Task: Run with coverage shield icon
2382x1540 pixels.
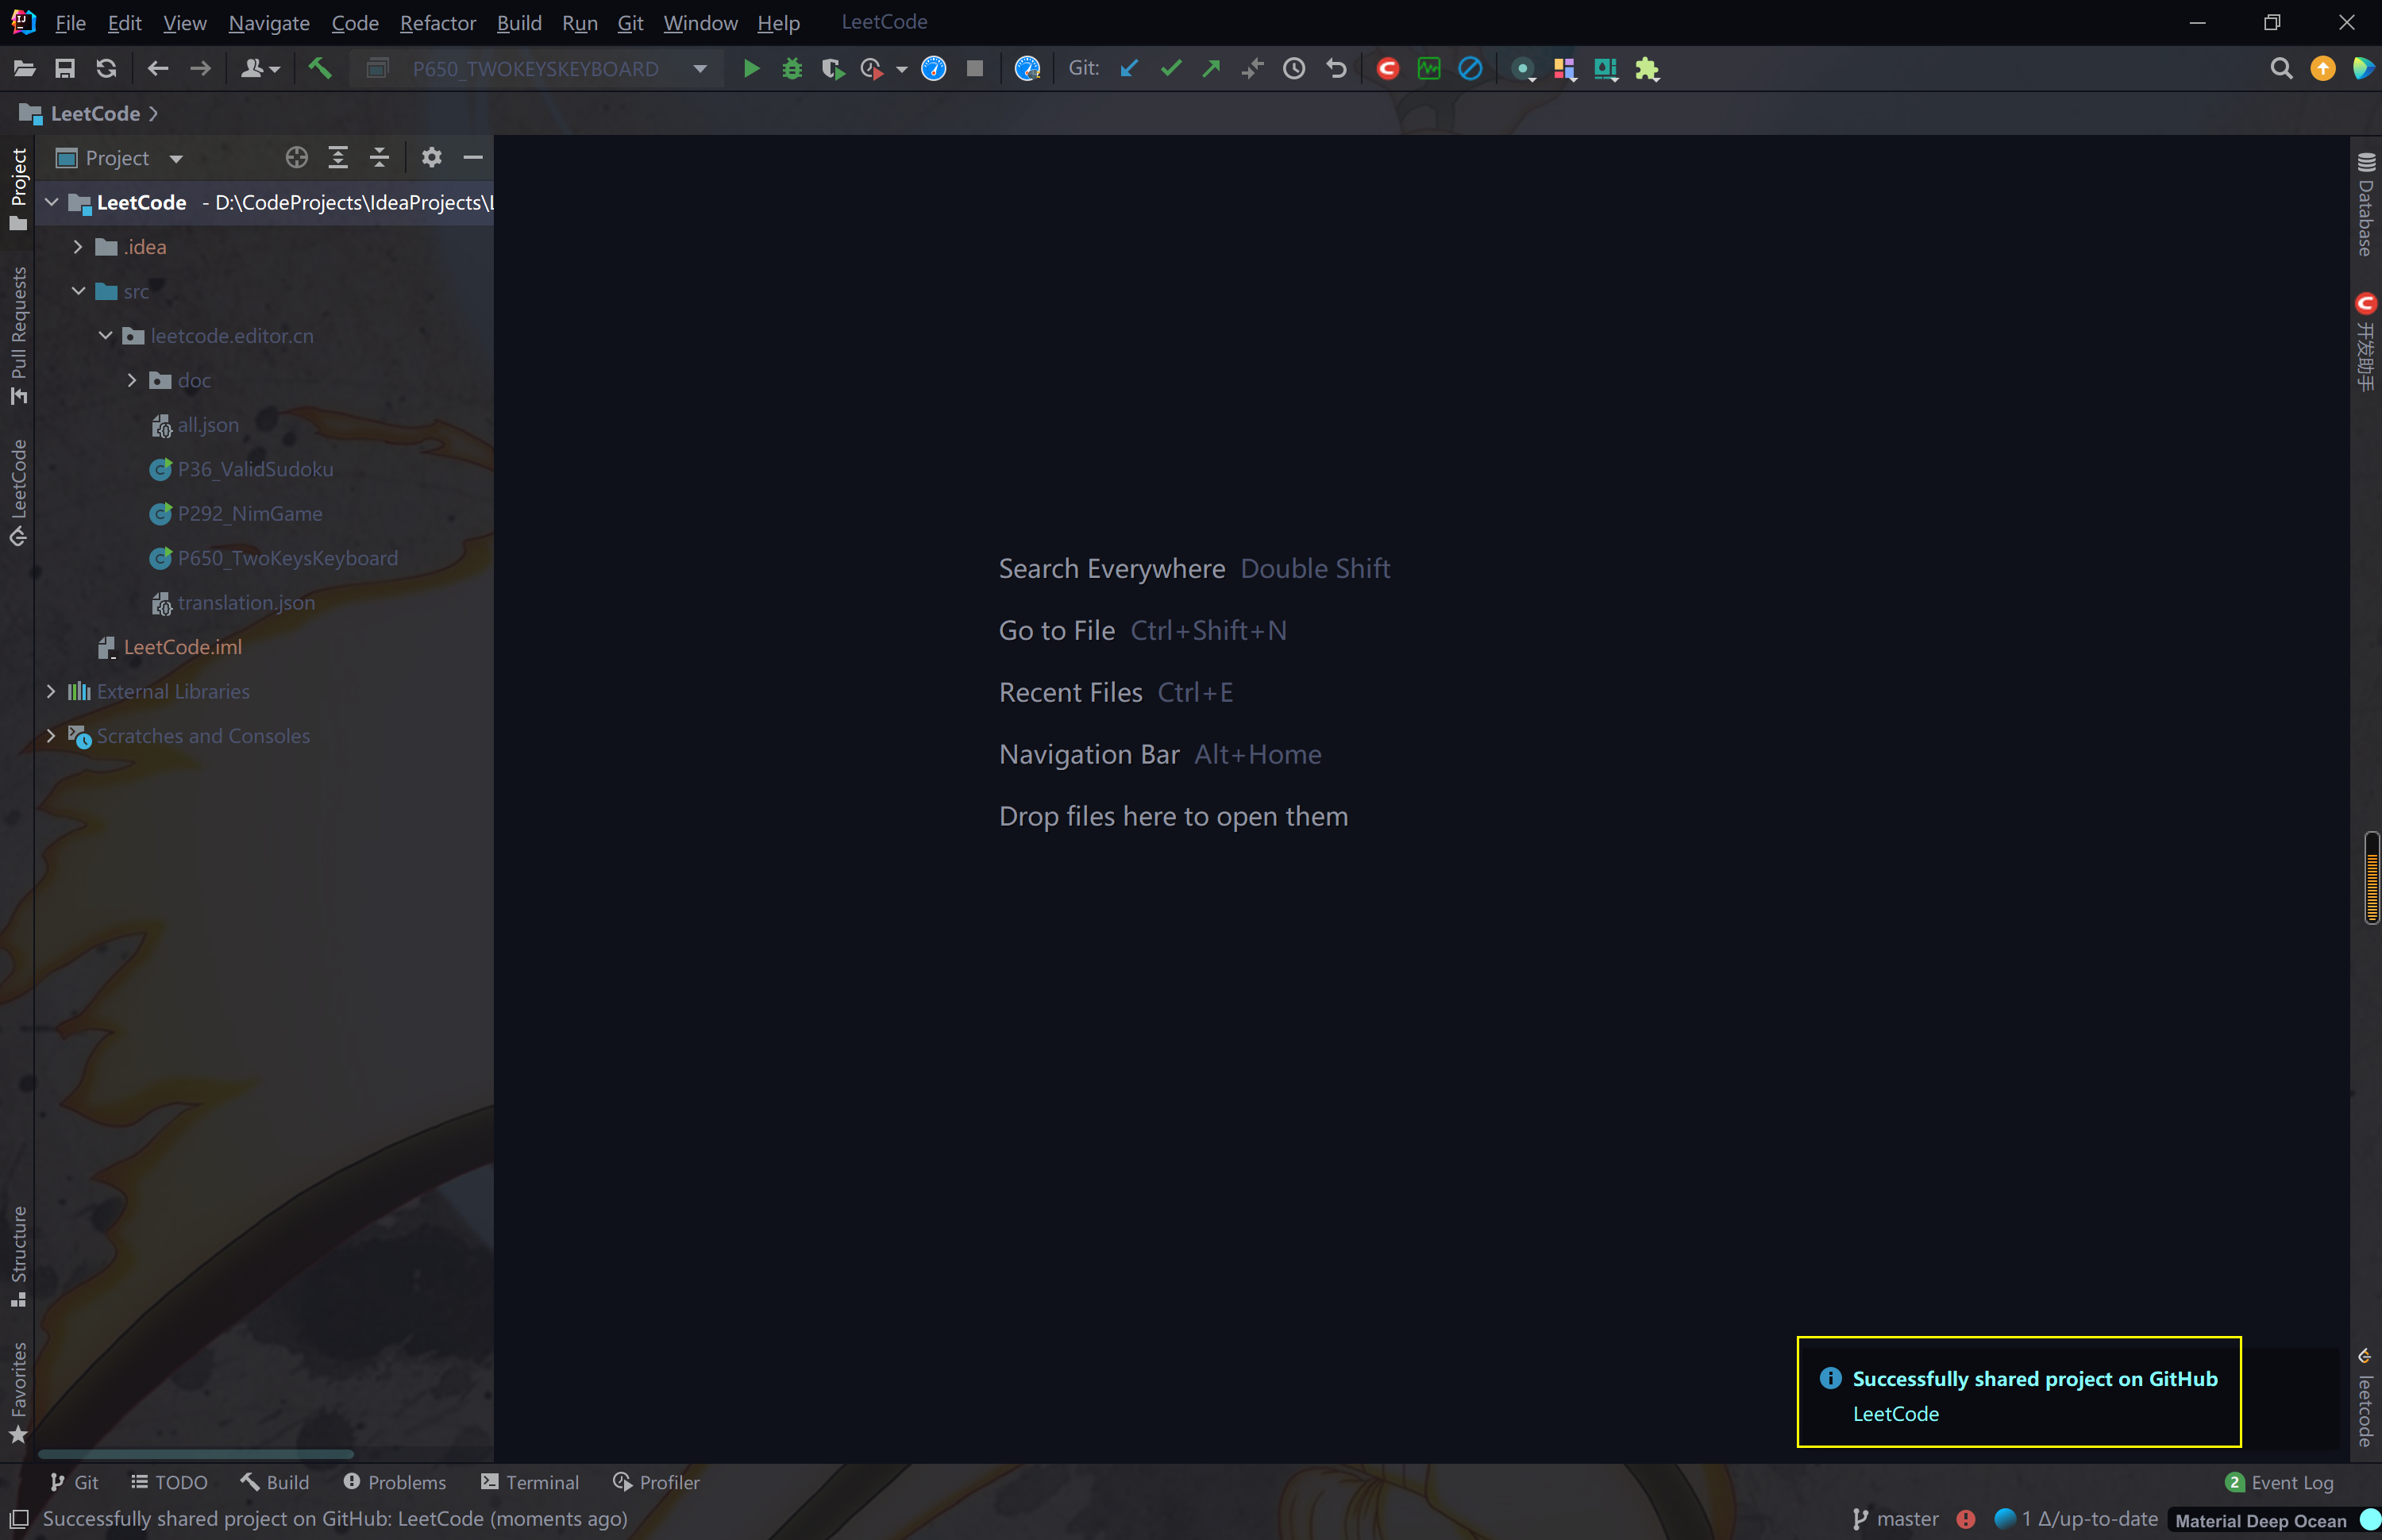Action: click(x=832, y=69)
